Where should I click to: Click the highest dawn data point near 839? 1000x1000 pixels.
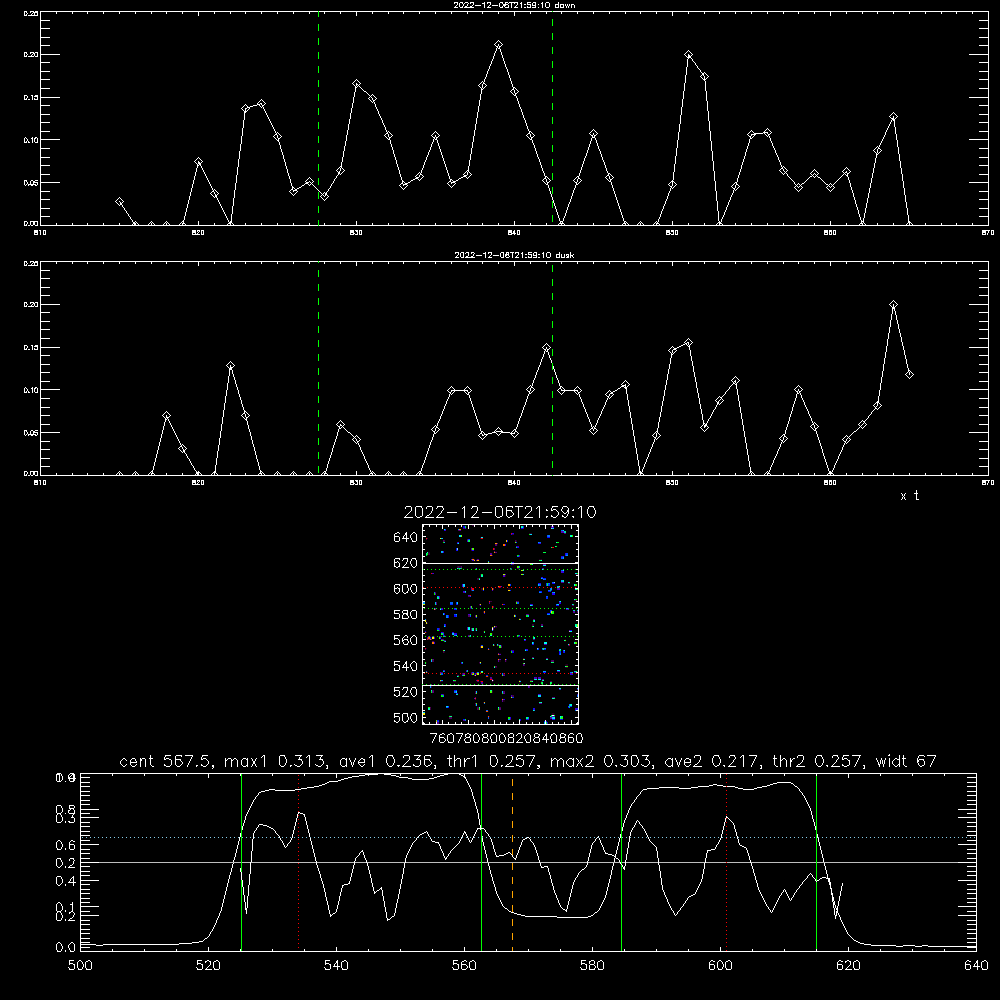coord(499,45)
